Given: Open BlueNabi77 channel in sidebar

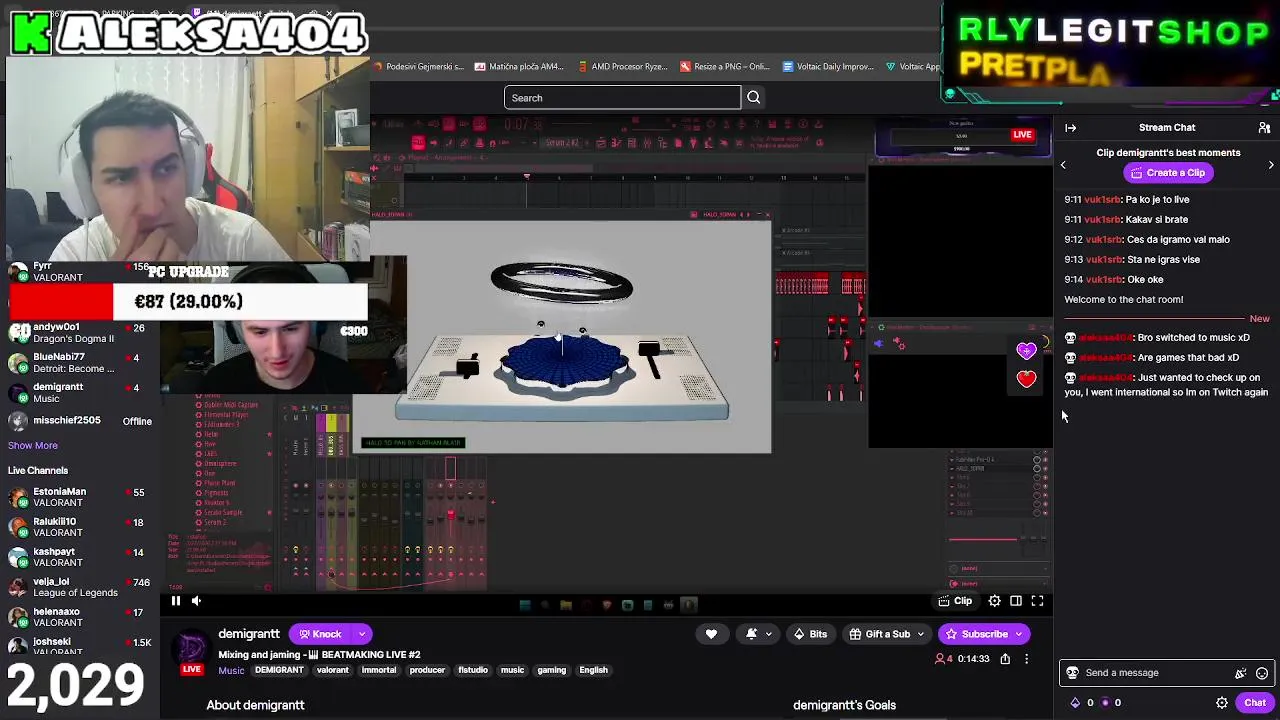Looking at the screenshot, I should [x=80, y=363].
